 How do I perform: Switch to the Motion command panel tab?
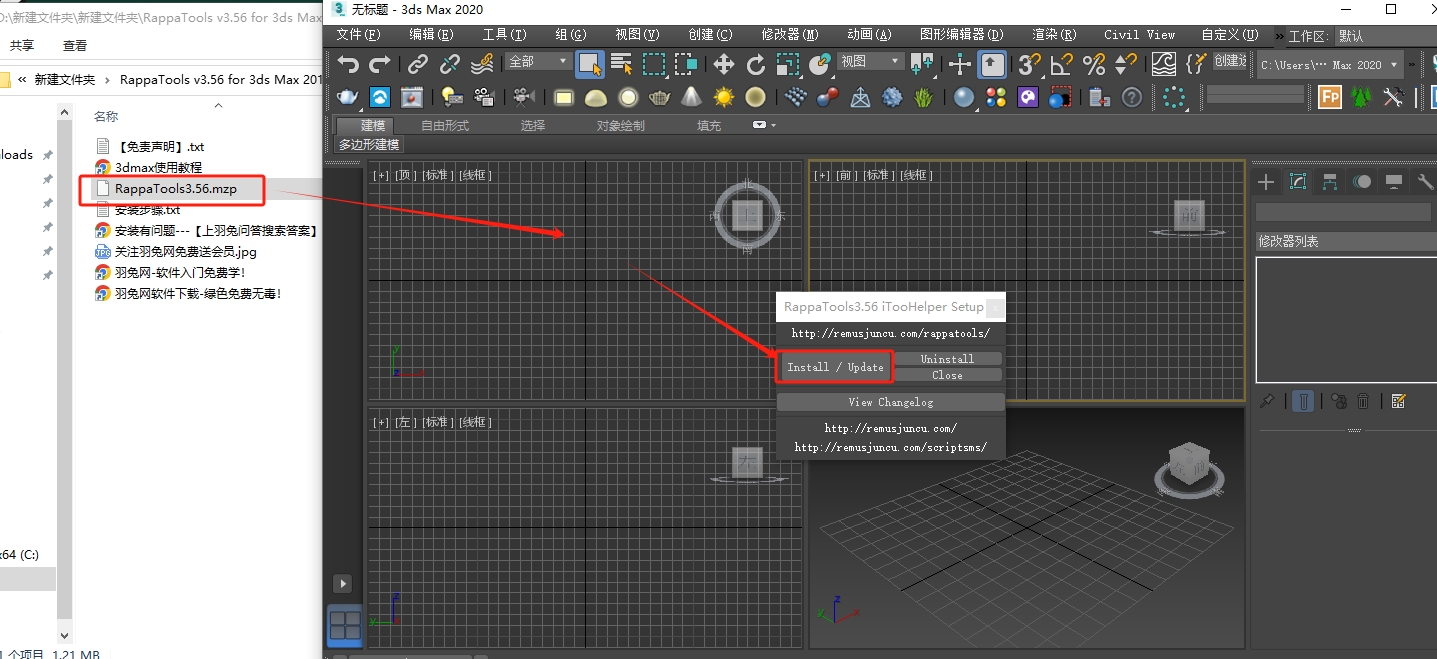(x=1362, y=181)
